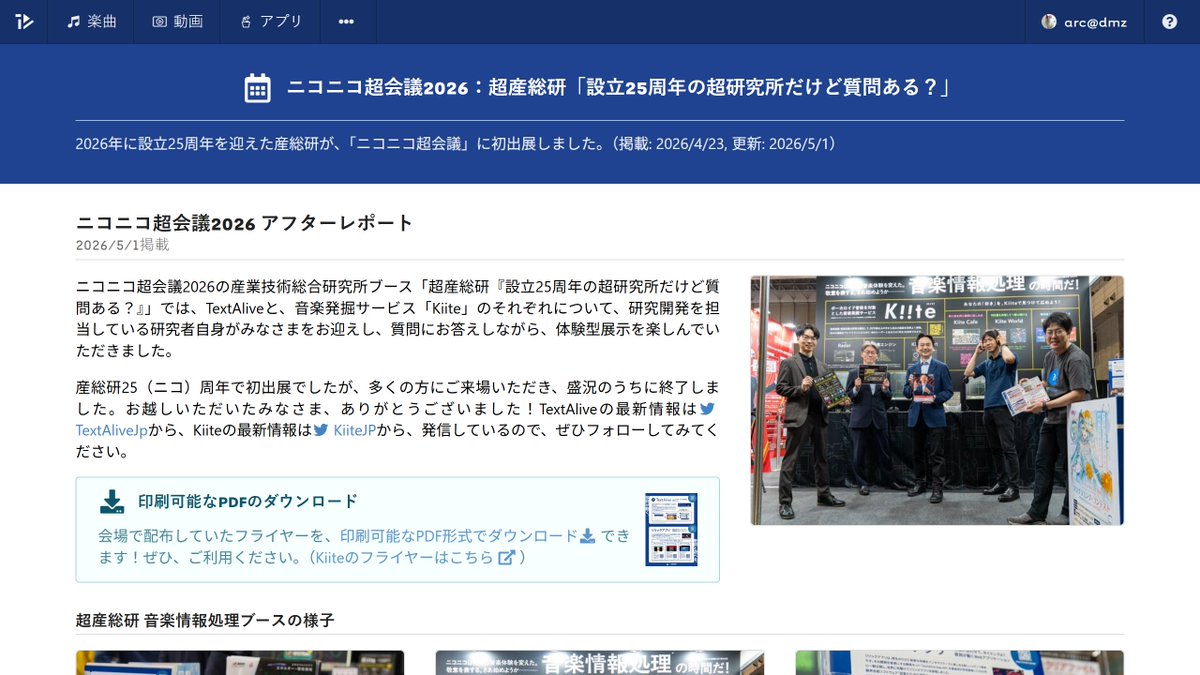Click the 2026/5/1掲載 date text
The image size is (1200, 675).
pos(123,244)
